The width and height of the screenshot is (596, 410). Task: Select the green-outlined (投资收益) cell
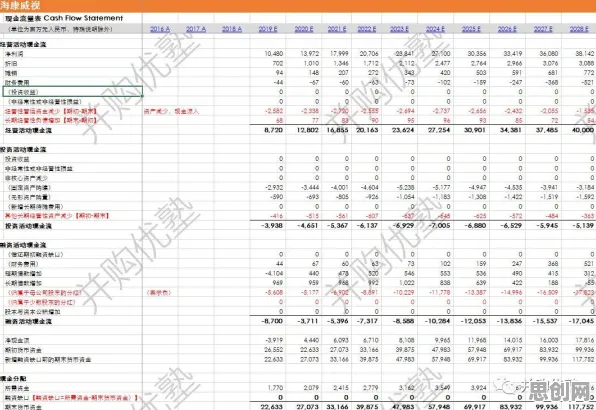(x=73, y=92)
